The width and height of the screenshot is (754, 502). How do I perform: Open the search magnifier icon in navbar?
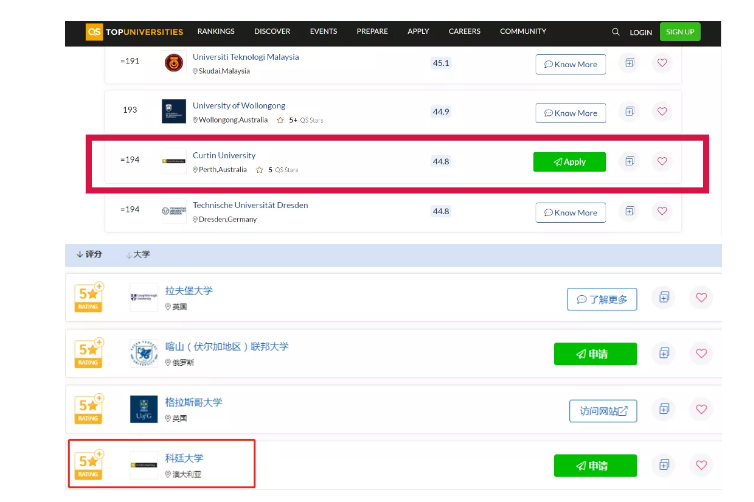coord(616,32)
